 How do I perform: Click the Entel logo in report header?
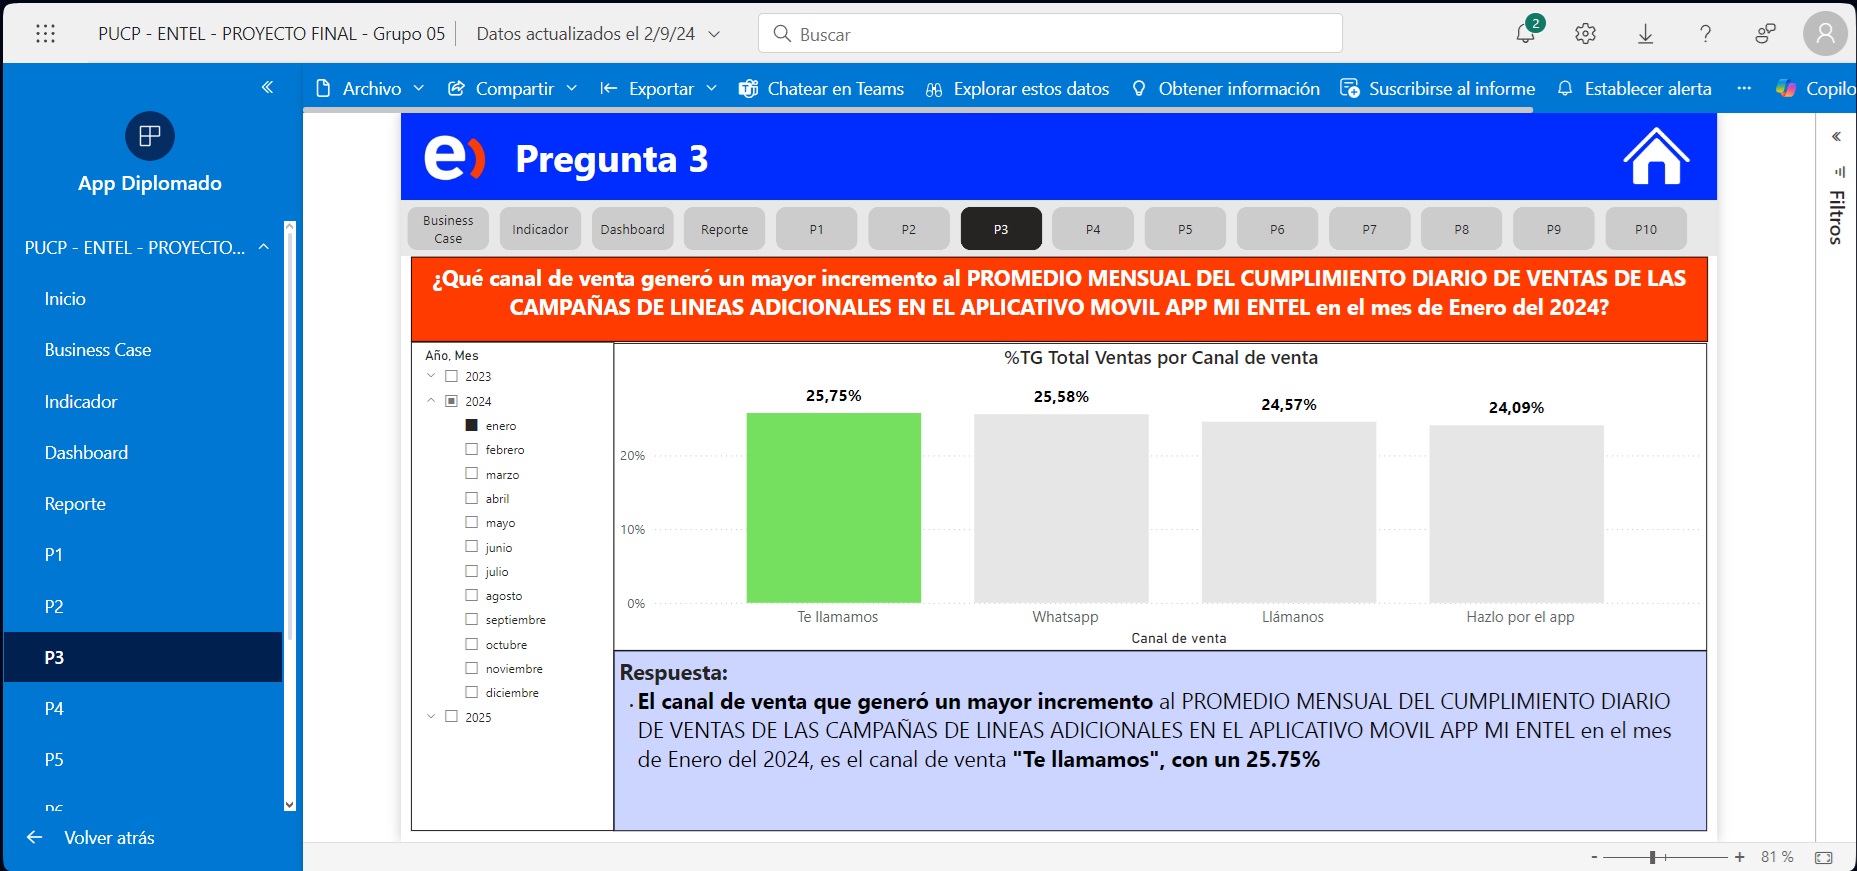click(454, 158)
